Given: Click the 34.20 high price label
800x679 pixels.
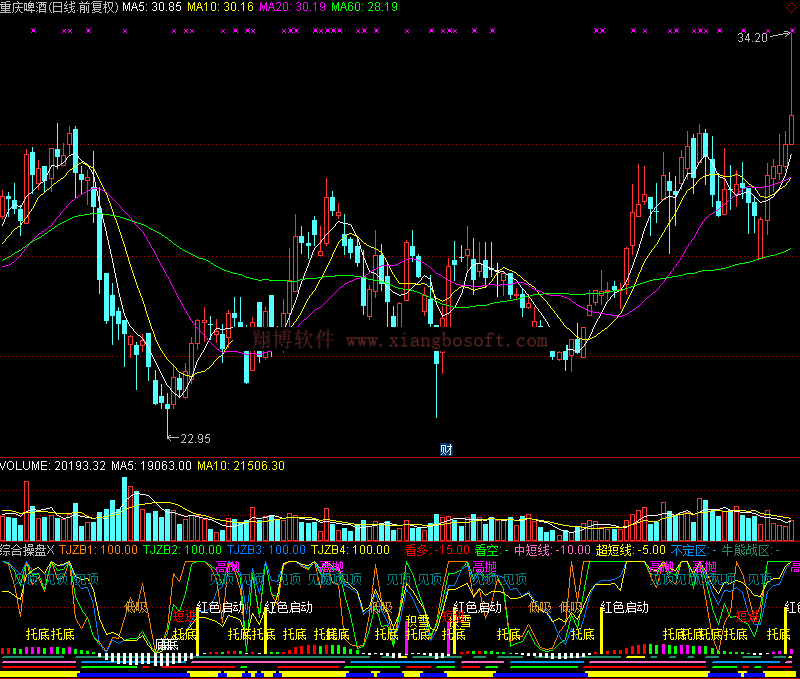Looking at the screenshot, I should [x=752, y=38].
